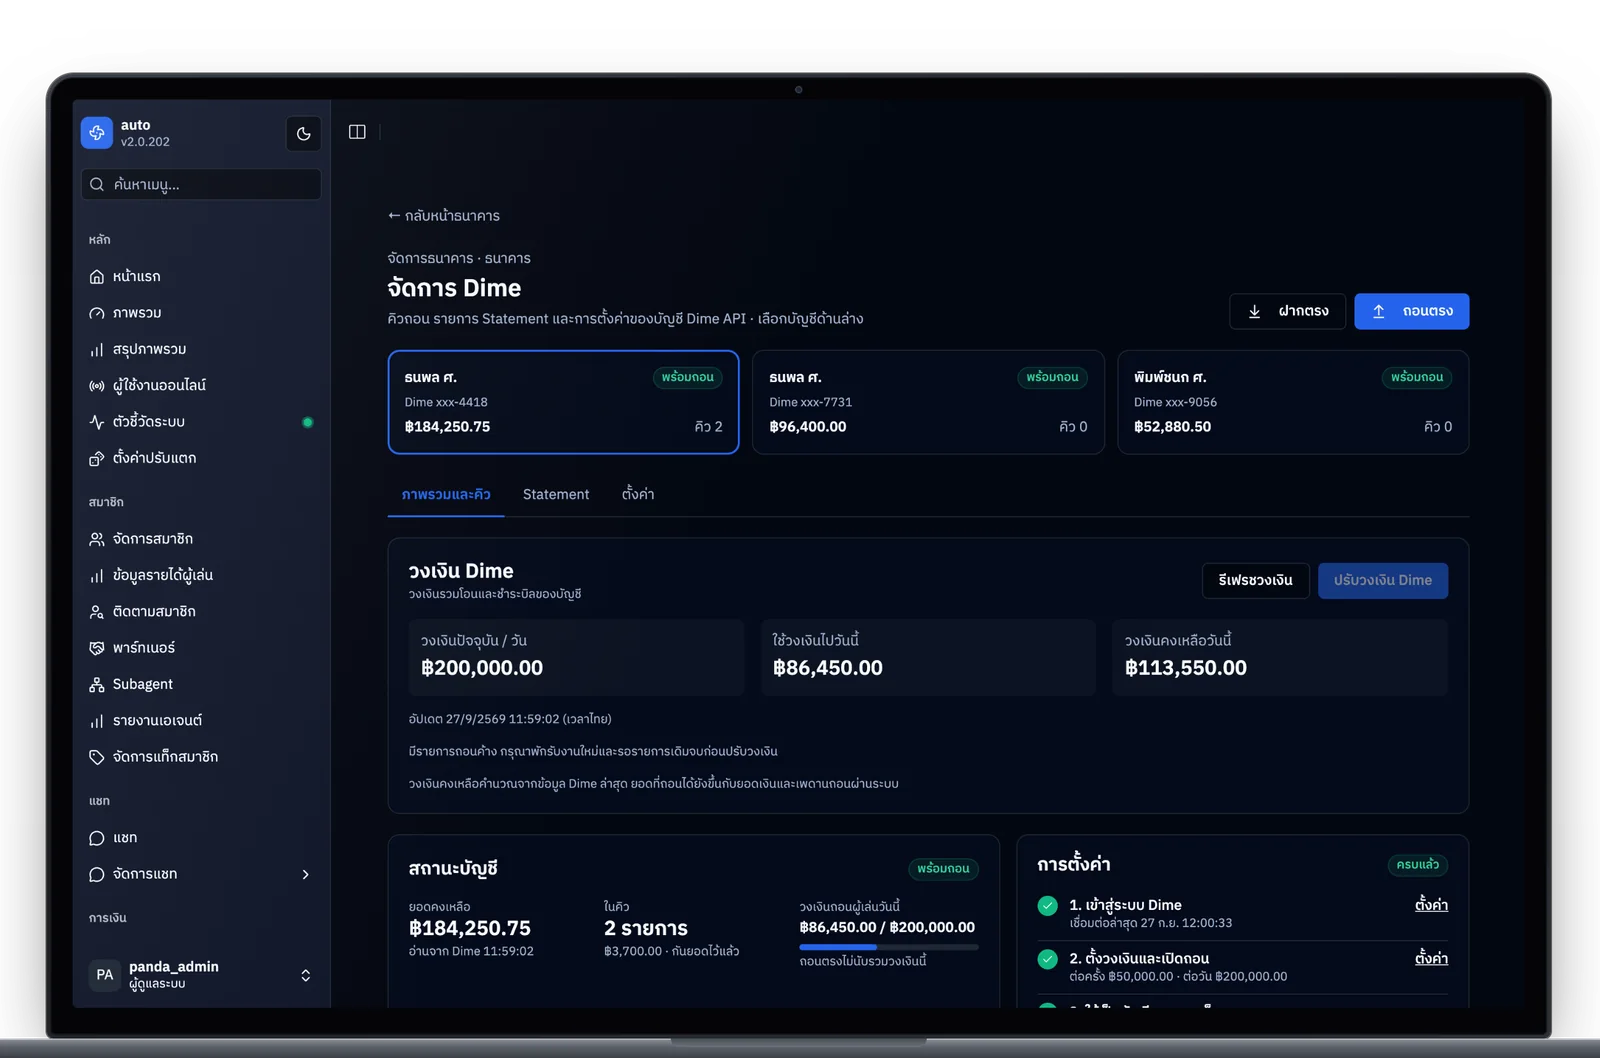
Task: Open หน้าแรก via its home icon
Action: pyautogui.click(x=97, y=277)
